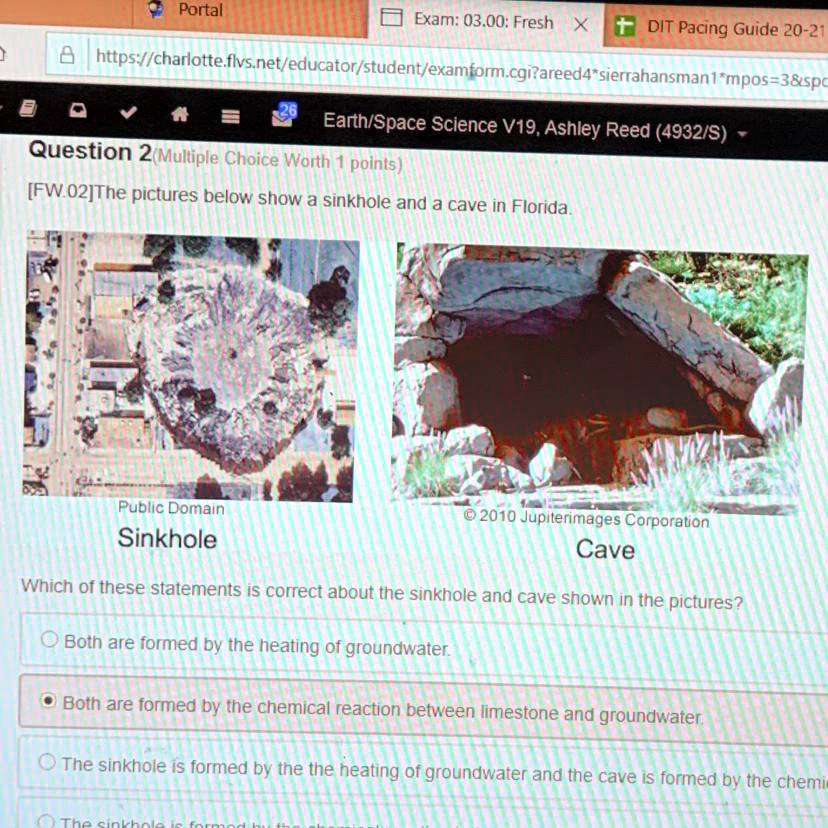Open the mail inbox with 26 badge
This screenshot has height=828, width=828.
[x=283, y=117]
